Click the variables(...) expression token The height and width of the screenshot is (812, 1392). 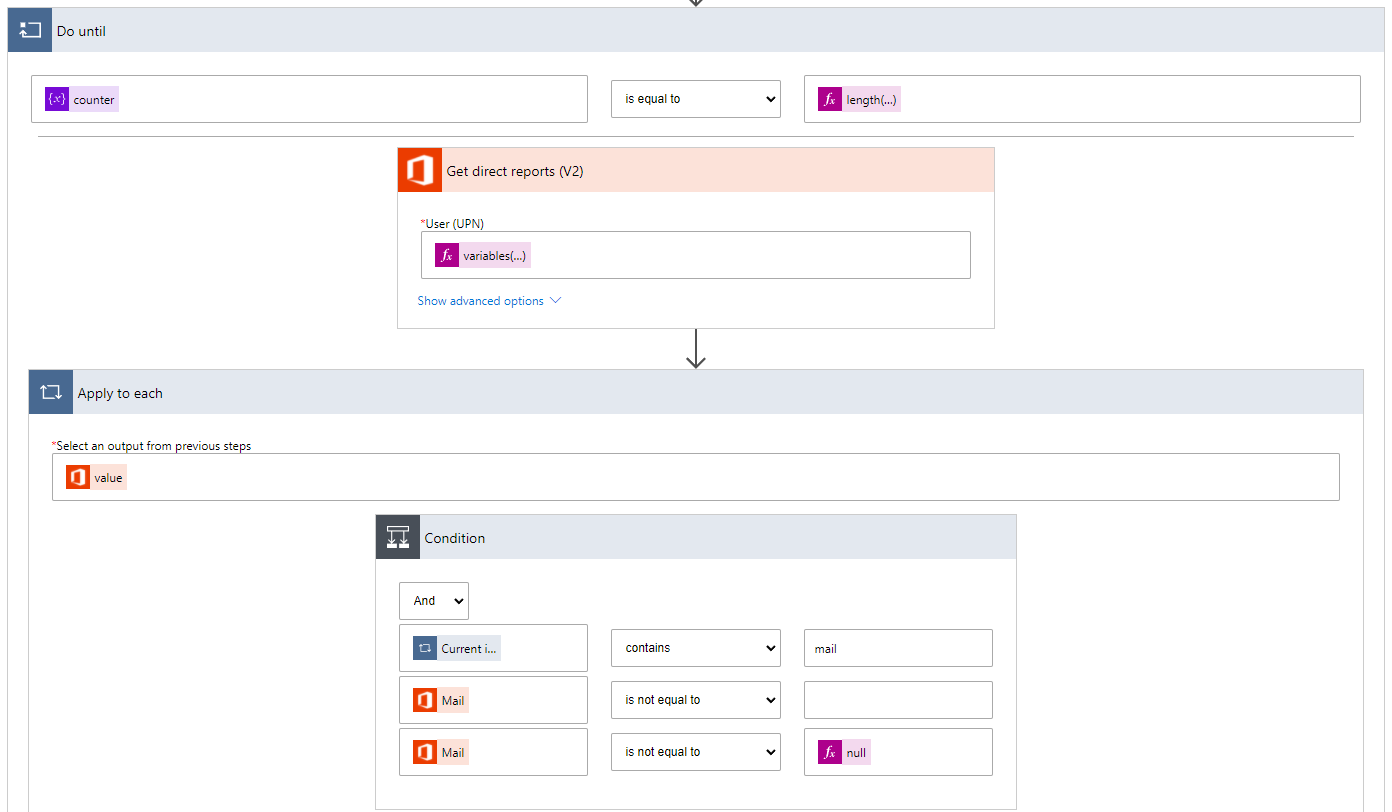[483, 255]
